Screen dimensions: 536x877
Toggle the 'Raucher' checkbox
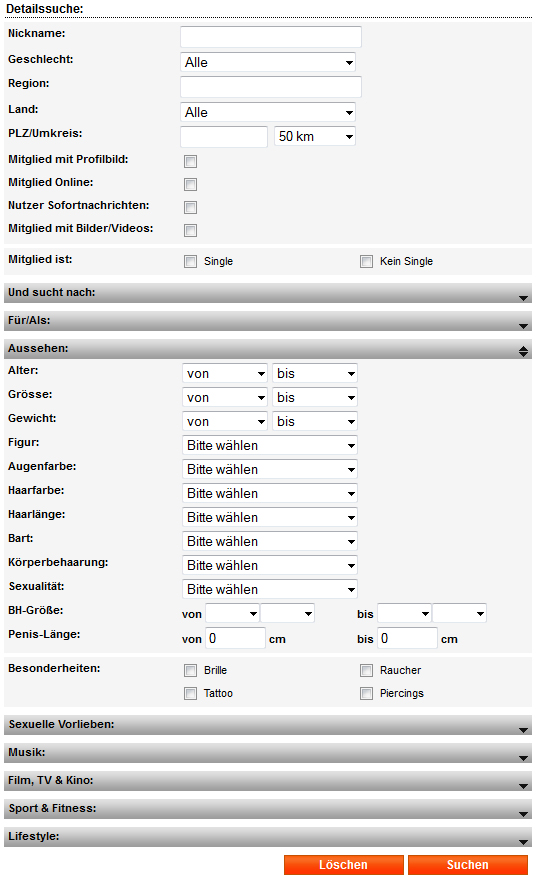[366, 670]
